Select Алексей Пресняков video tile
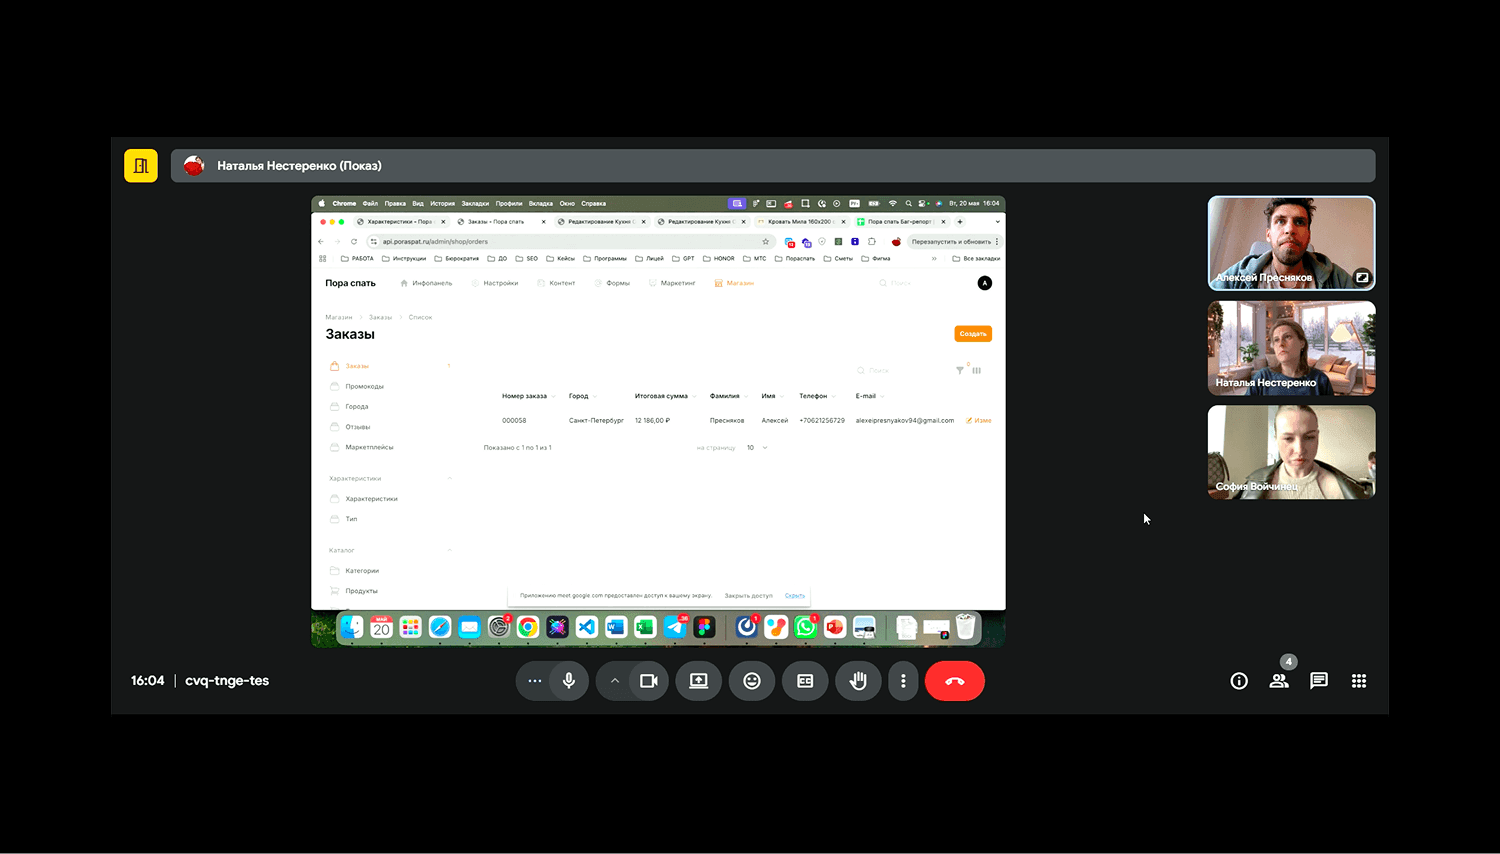This screenshot has height=854, width=1500. (x=1291, y=243)
